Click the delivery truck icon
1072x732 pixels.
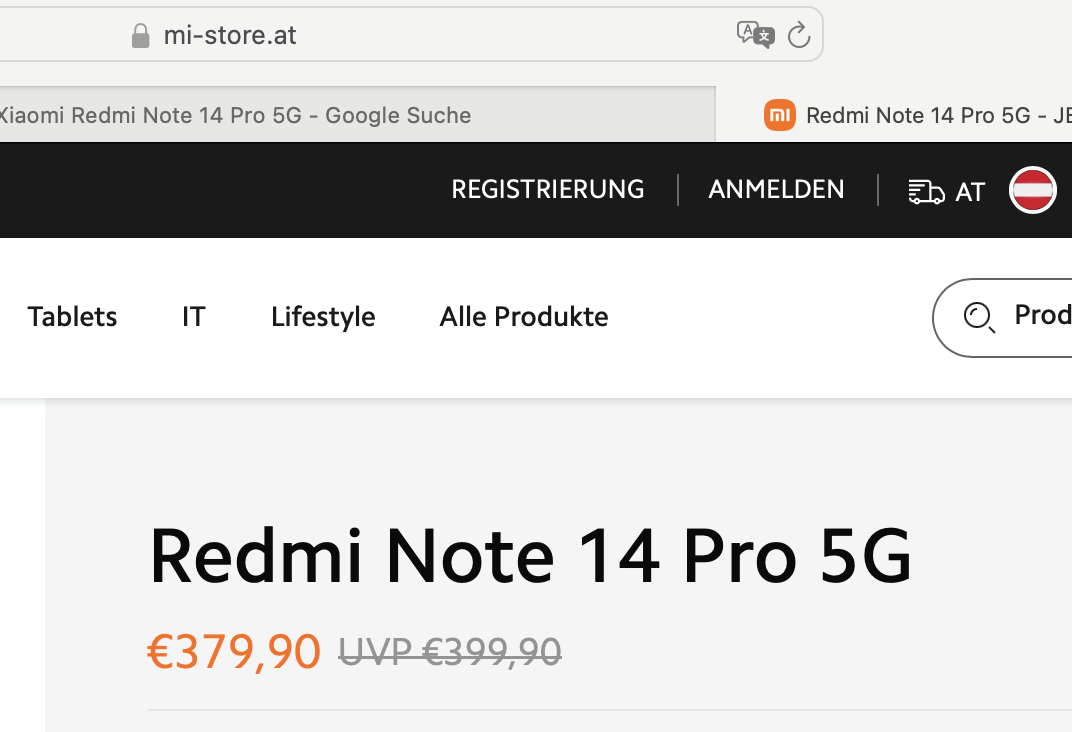926,191
